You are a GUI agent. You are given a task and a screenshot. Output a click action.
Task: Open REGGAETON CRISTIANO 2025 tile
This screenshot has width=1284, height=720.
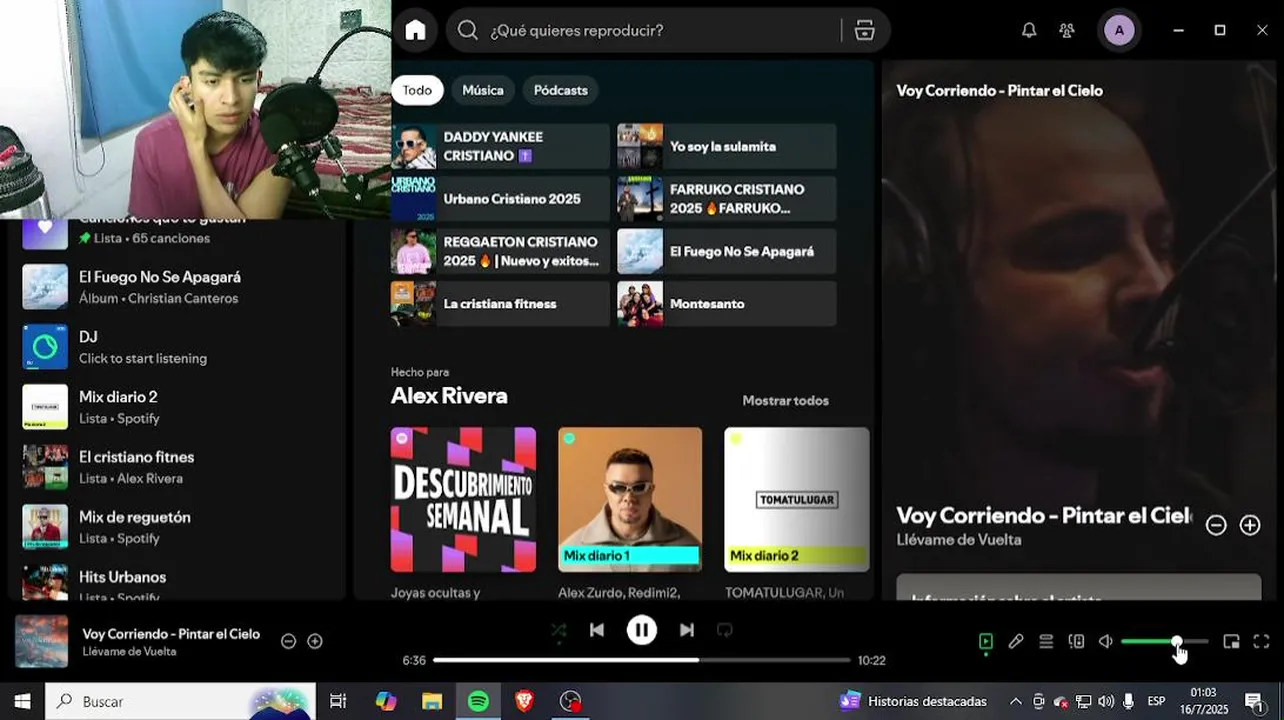pos(500,251)
